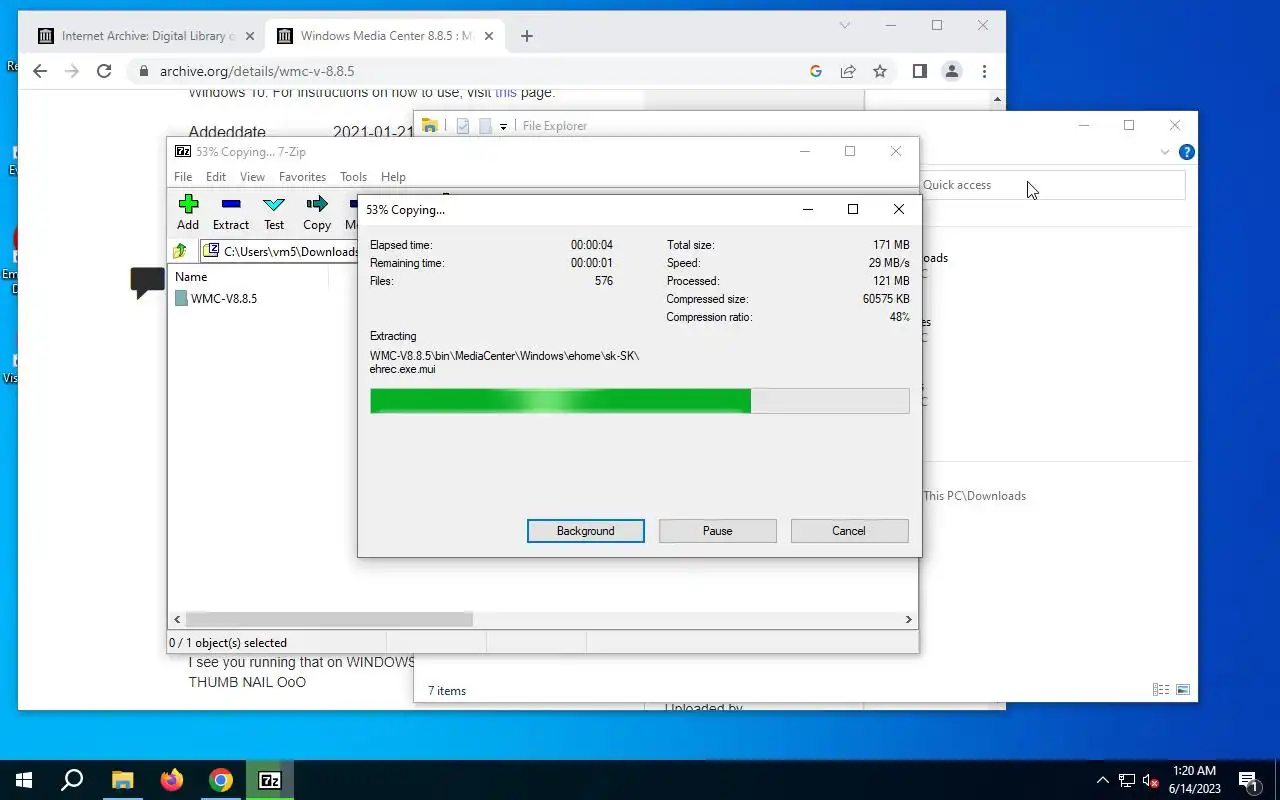Open the Windows Start menu
Screen dimensions: 1280x800
click(24, 780)
